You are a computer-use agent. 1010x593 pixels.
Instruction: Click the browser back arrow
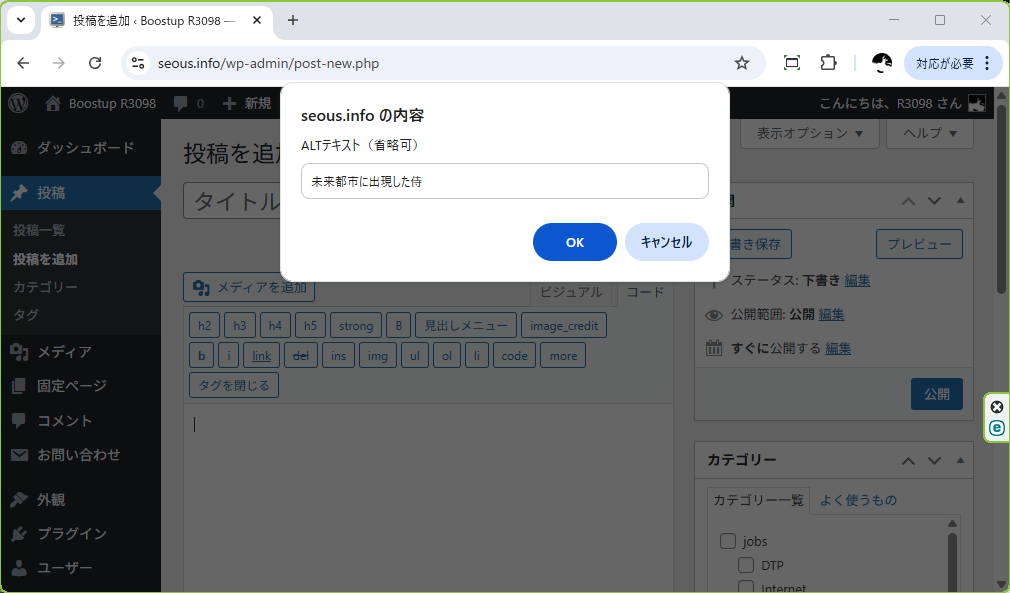point(24,63)
